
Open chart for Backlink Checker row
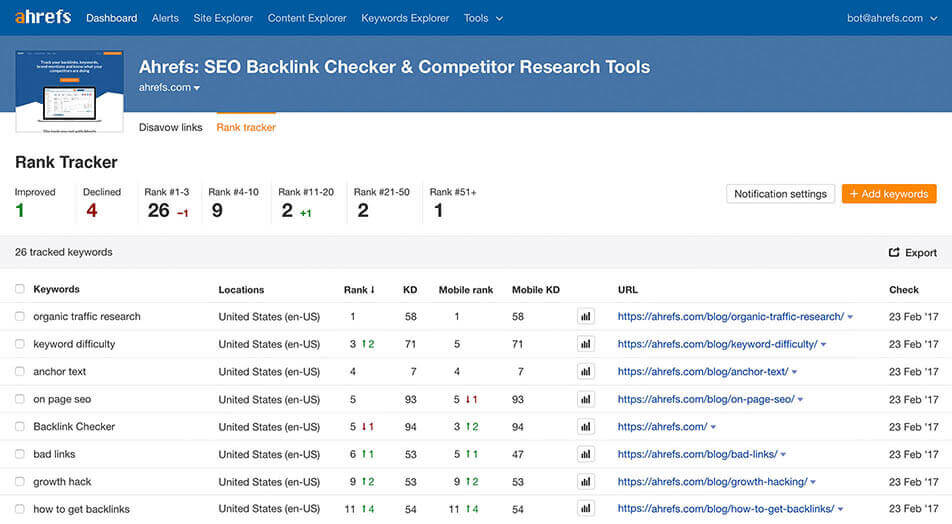585,426
